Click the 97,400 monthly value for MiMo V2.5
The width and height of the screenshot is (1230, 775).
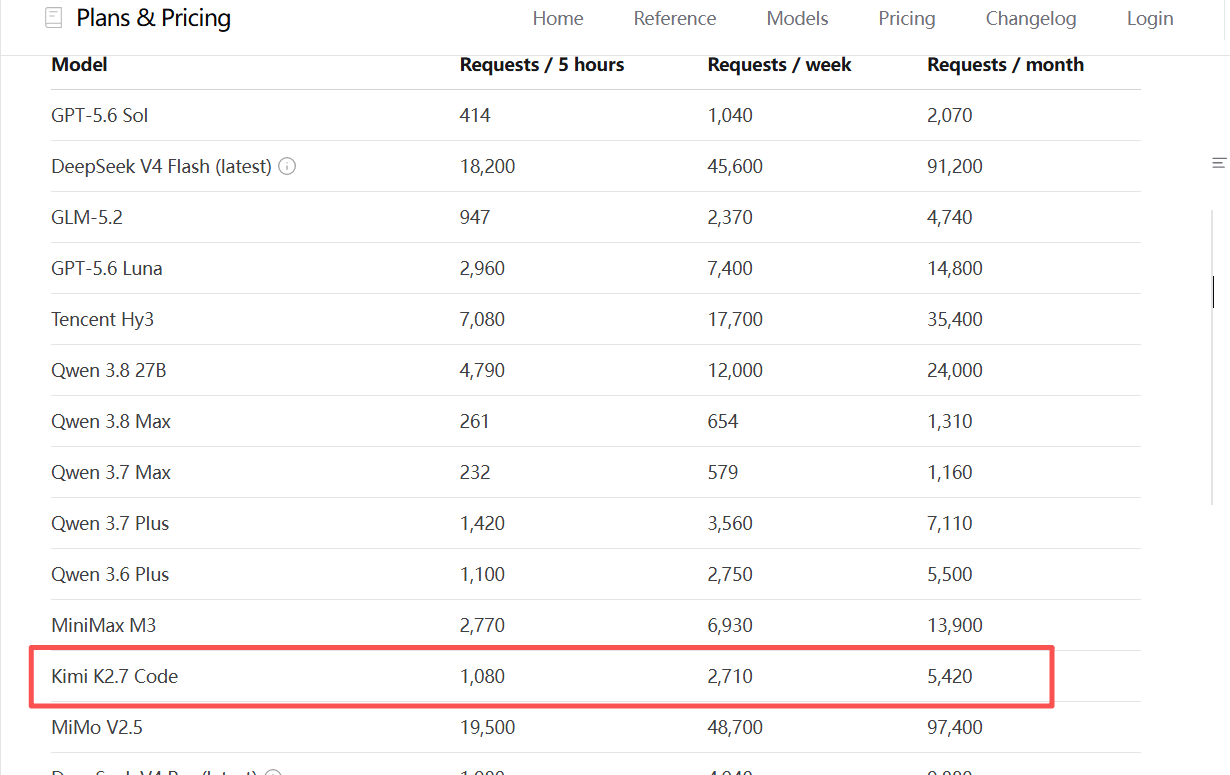point(955,727)
